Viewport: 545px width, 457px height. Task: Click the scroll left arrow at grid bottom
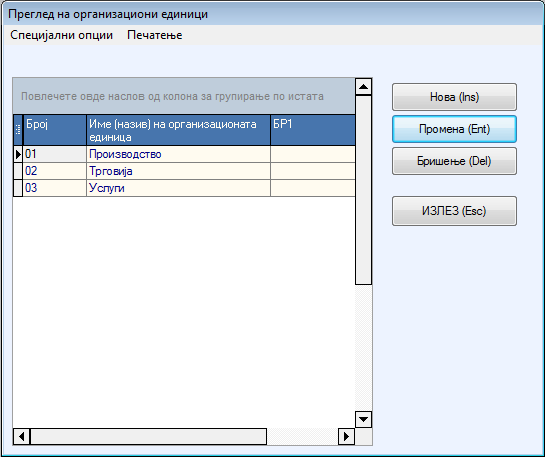[22, 436]
